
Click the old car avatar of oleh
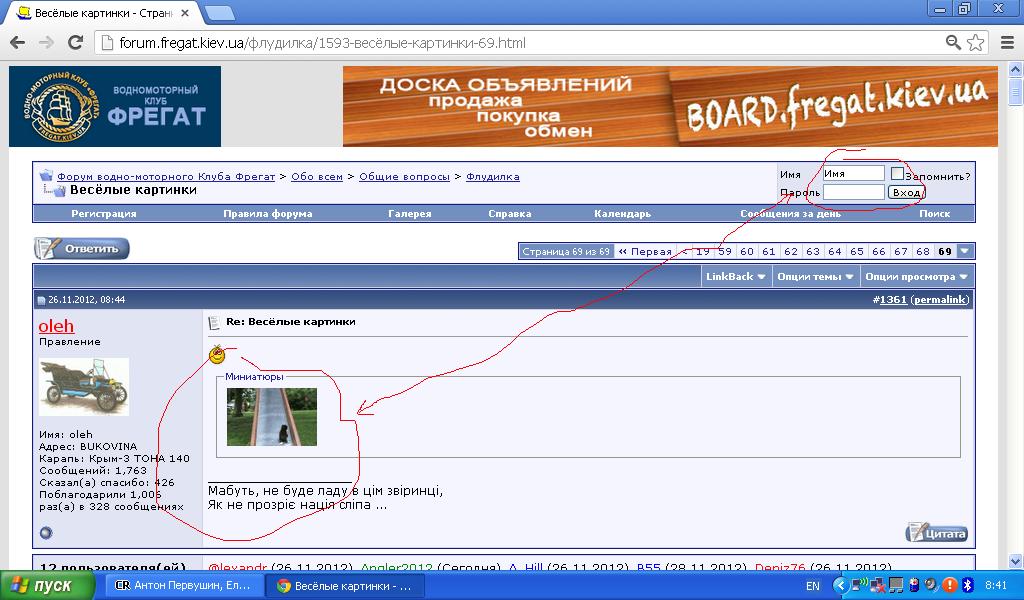[84, 387]
